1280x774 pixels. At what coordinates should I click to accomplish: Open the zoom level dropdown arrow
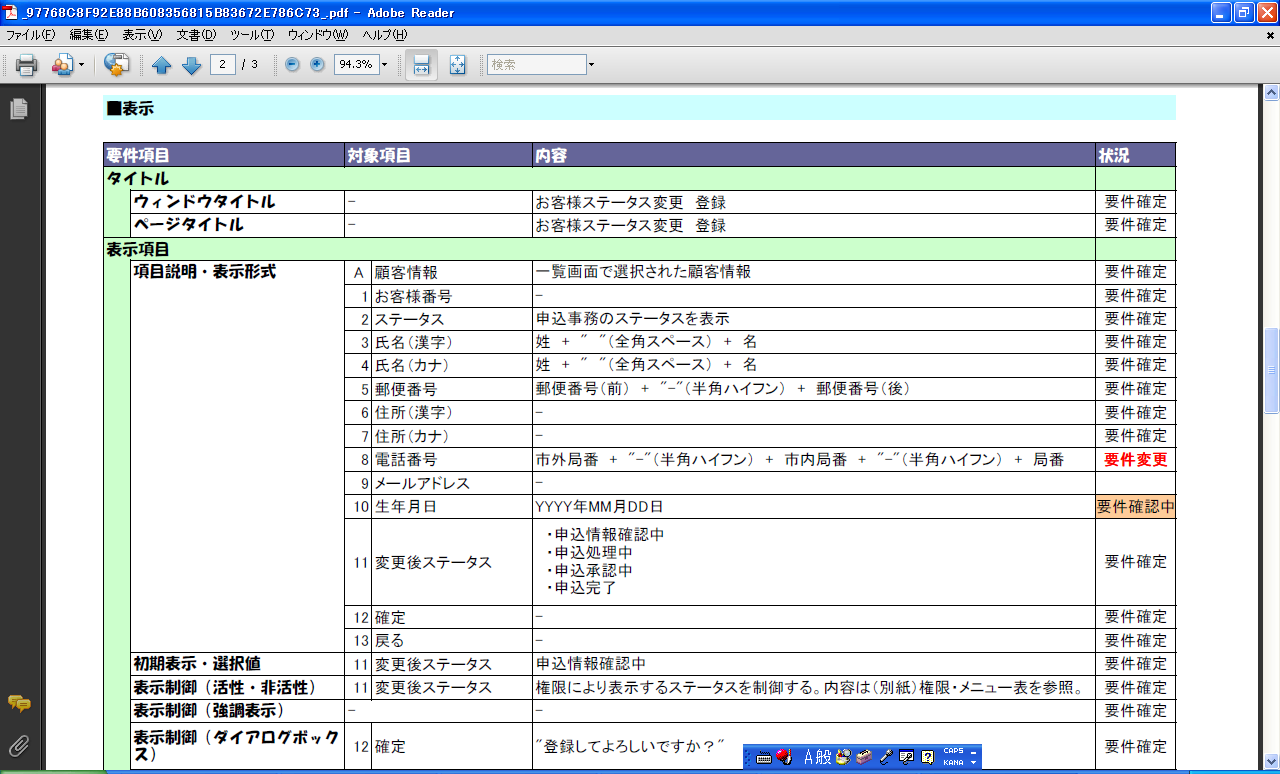click(x=384, y=64)
